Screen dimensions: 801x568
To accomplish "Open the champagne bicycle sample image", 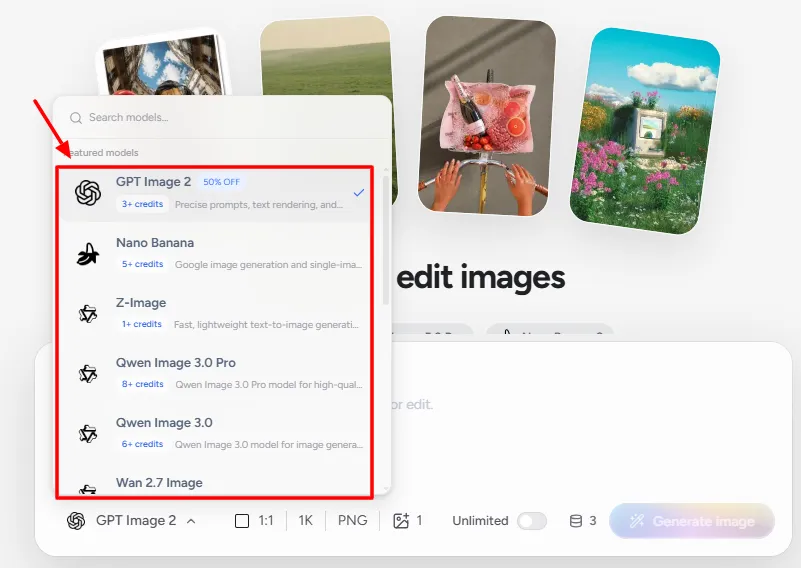I will [x=486, y=115].
